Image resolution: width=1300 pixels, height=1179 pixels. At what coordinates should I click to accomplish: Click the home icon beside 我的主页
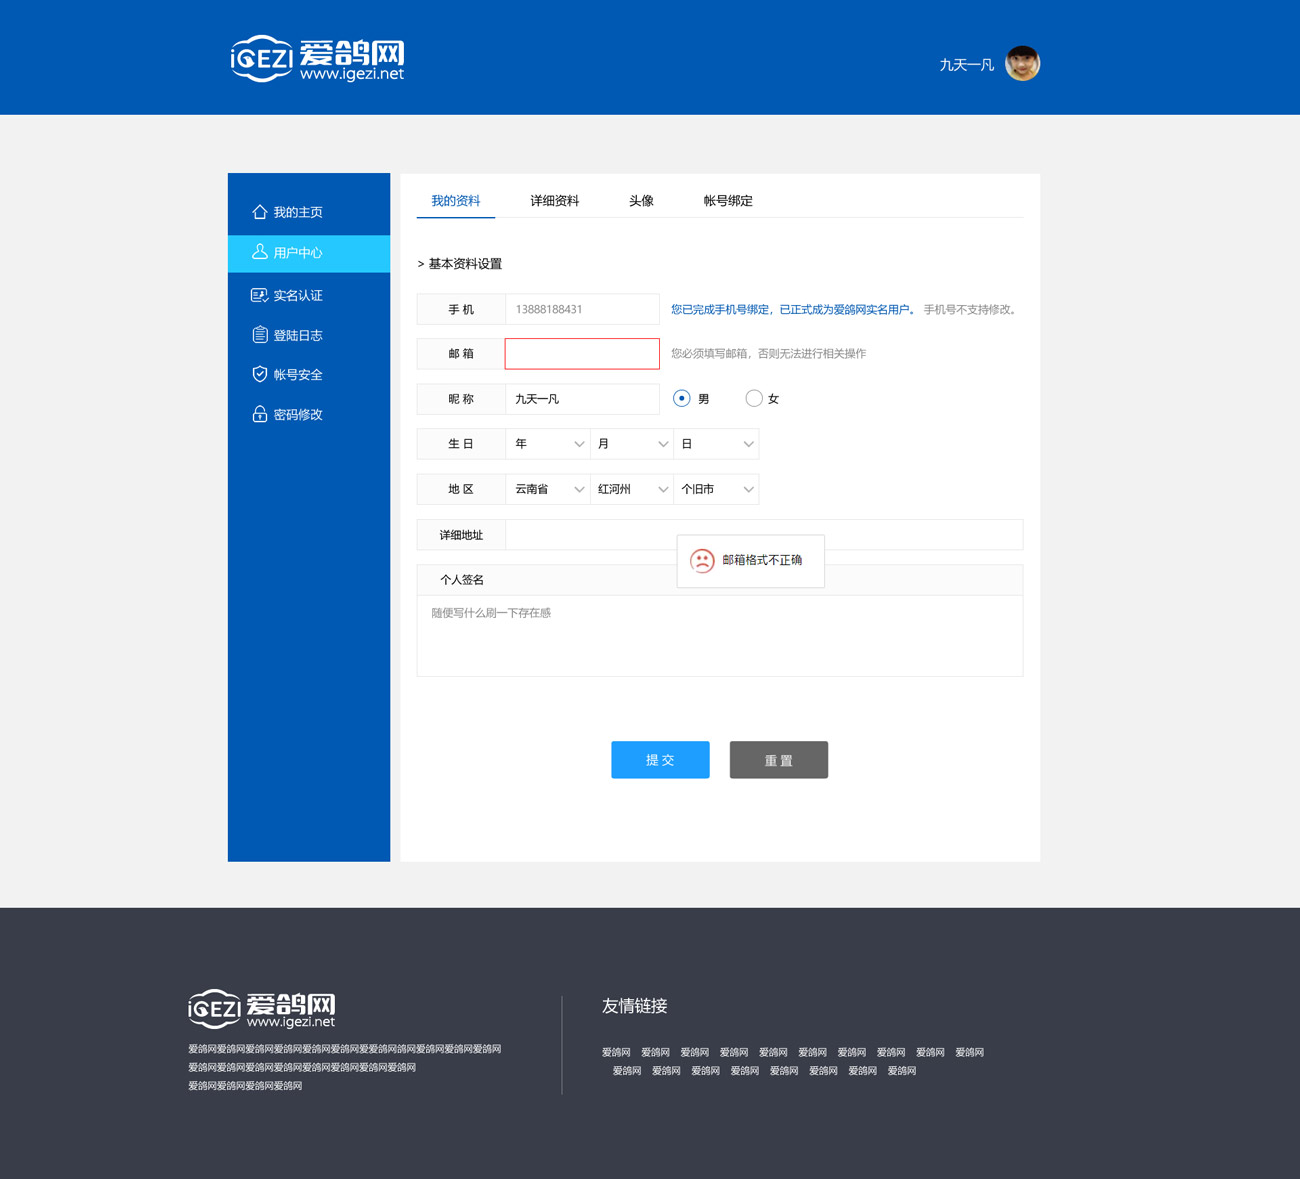tap(260, 212)
